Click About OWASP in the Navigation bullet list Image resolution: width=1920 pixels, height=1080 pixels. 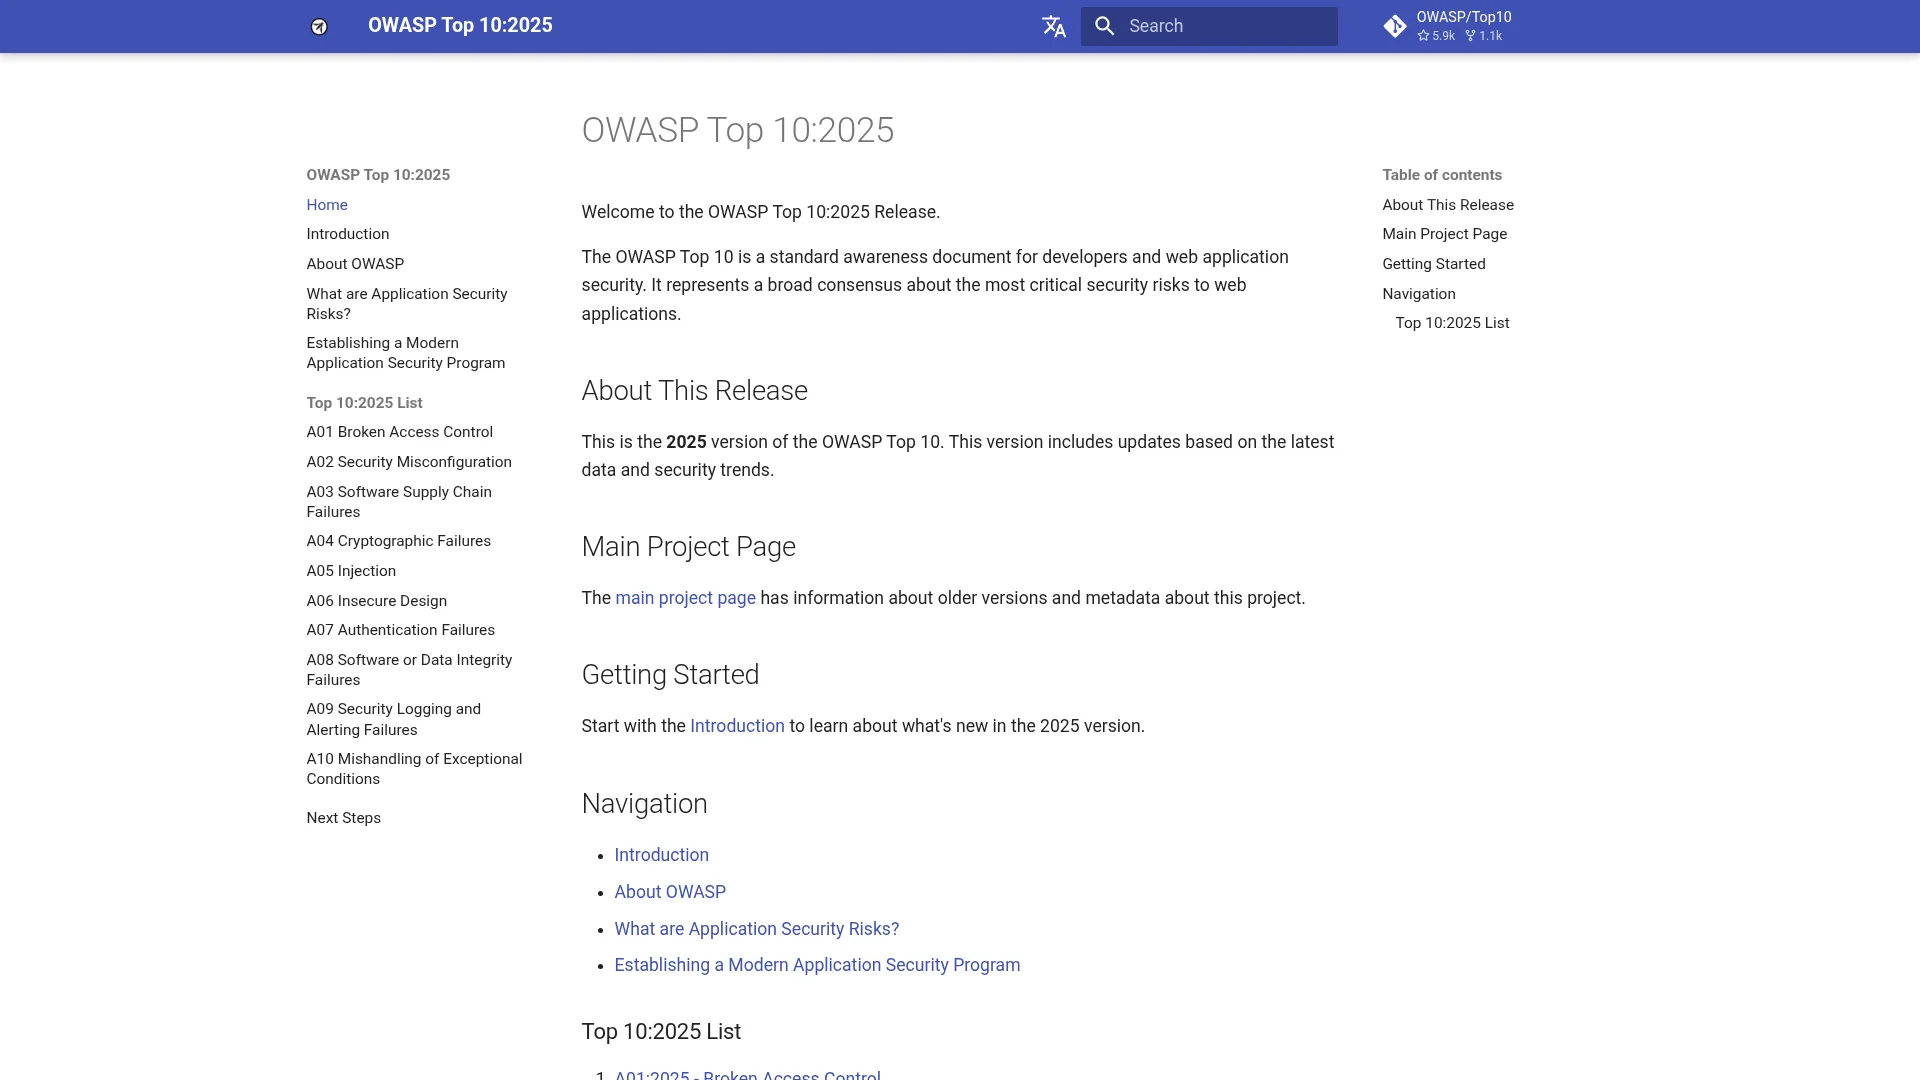(x=670, y=892)
